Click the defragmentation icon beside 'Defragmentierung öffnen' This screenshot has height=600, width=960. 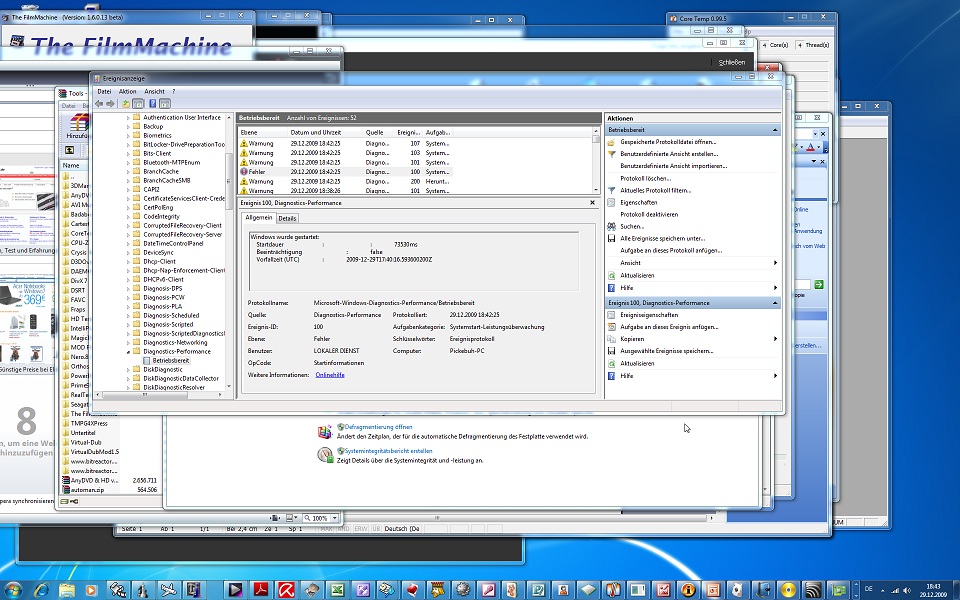[324, 432]
